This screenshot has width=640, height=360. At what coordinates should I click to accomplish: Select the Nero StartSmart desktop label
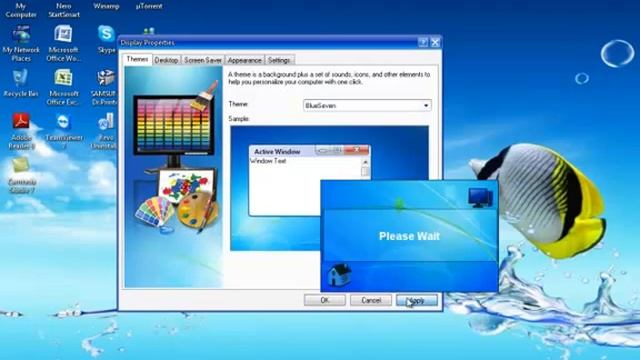(64, 10)
